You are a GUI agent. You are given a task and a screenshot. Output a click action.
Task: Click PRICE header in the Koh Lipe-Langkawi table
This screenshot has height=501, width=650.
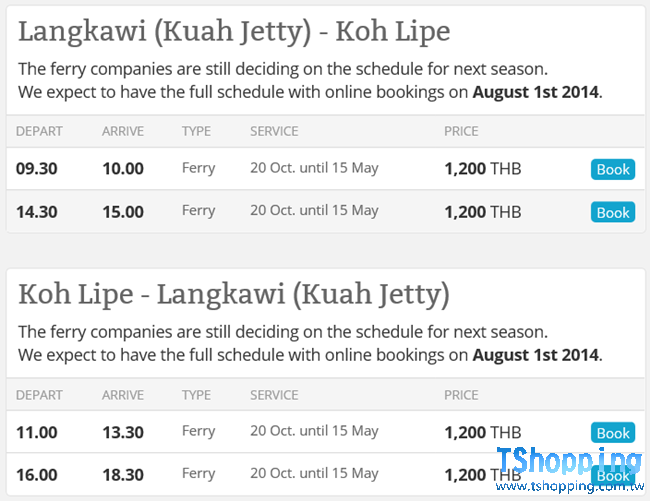click(x=461, y=395)
